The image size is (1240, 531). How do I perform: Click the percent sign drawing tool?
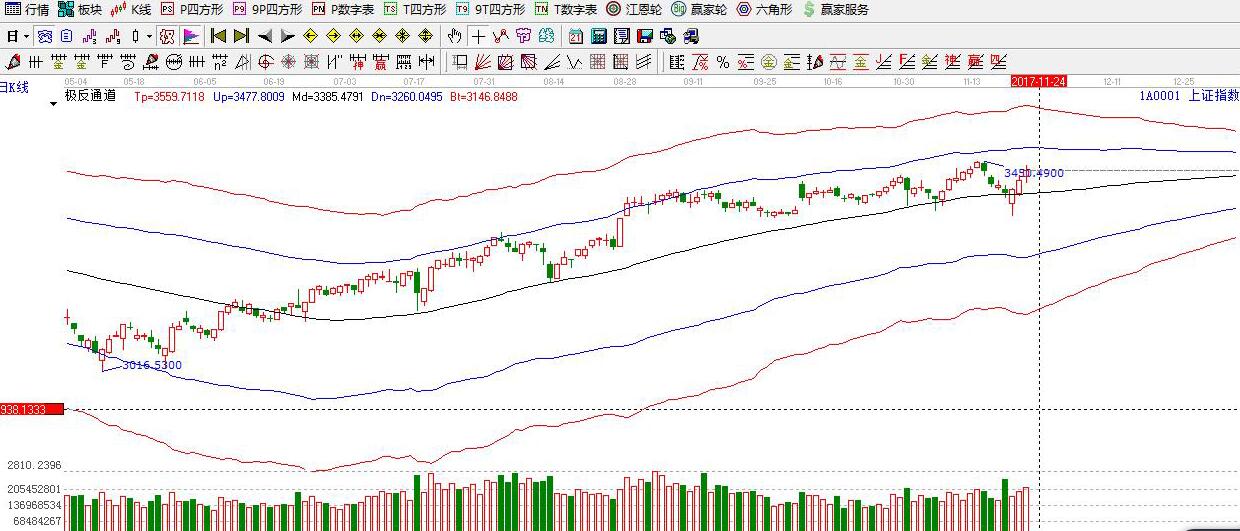click(723, 61)
